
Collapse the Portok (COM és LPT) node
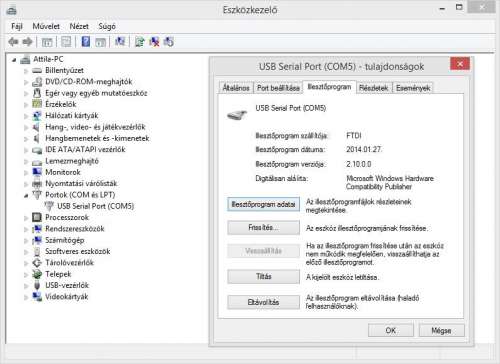[26, 196]
